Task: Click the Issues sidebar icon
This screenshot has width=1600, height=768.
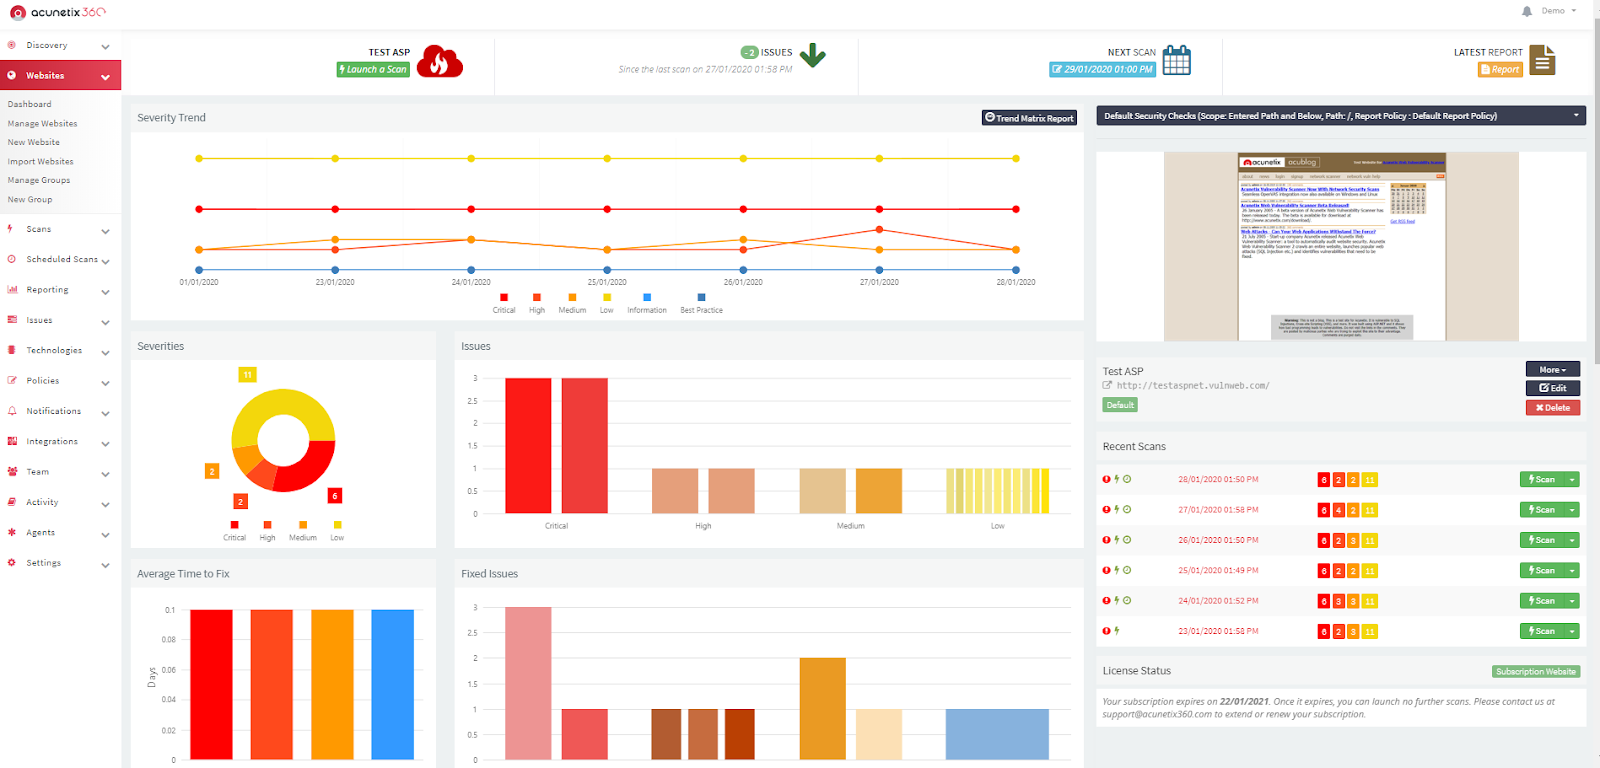Action: point(12,320)
